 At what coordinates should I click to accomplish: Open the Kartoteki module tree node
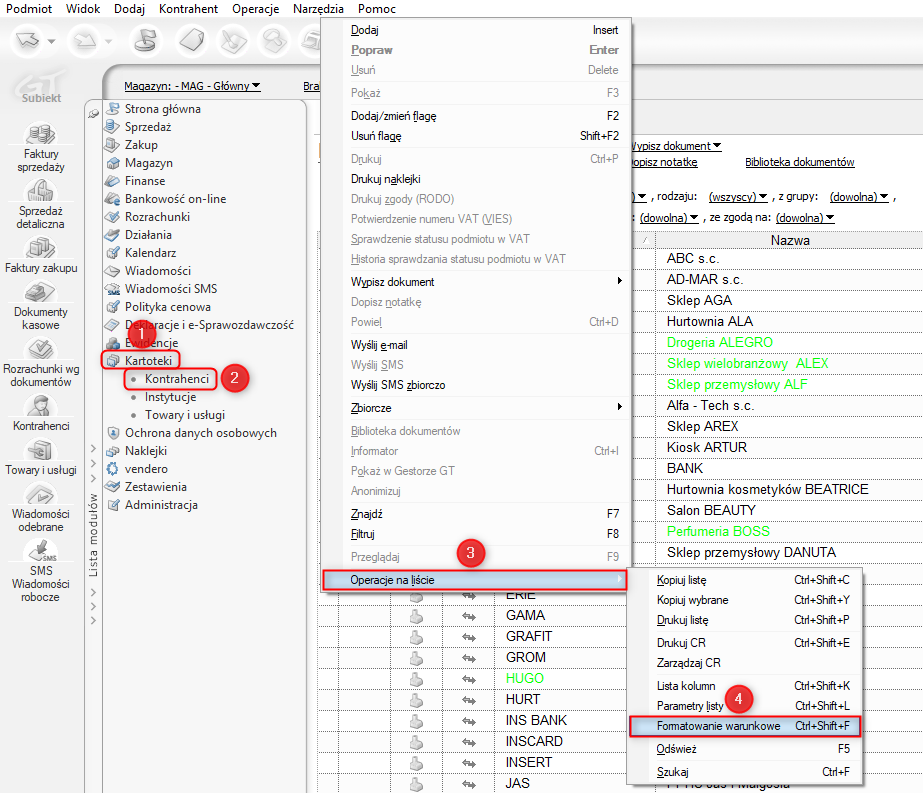[148, 360]
